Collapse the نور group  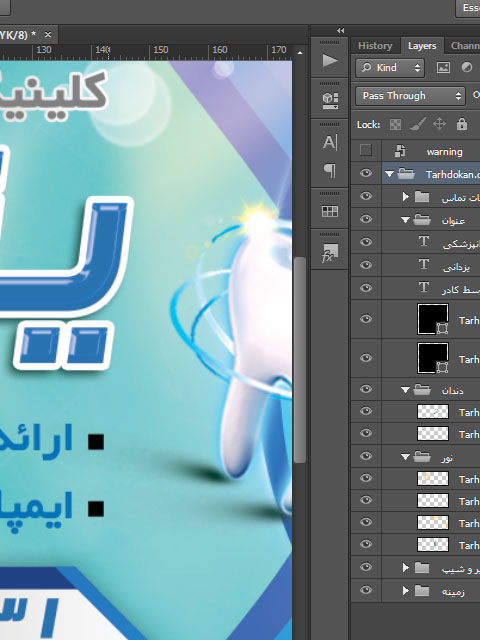(405, 457)
